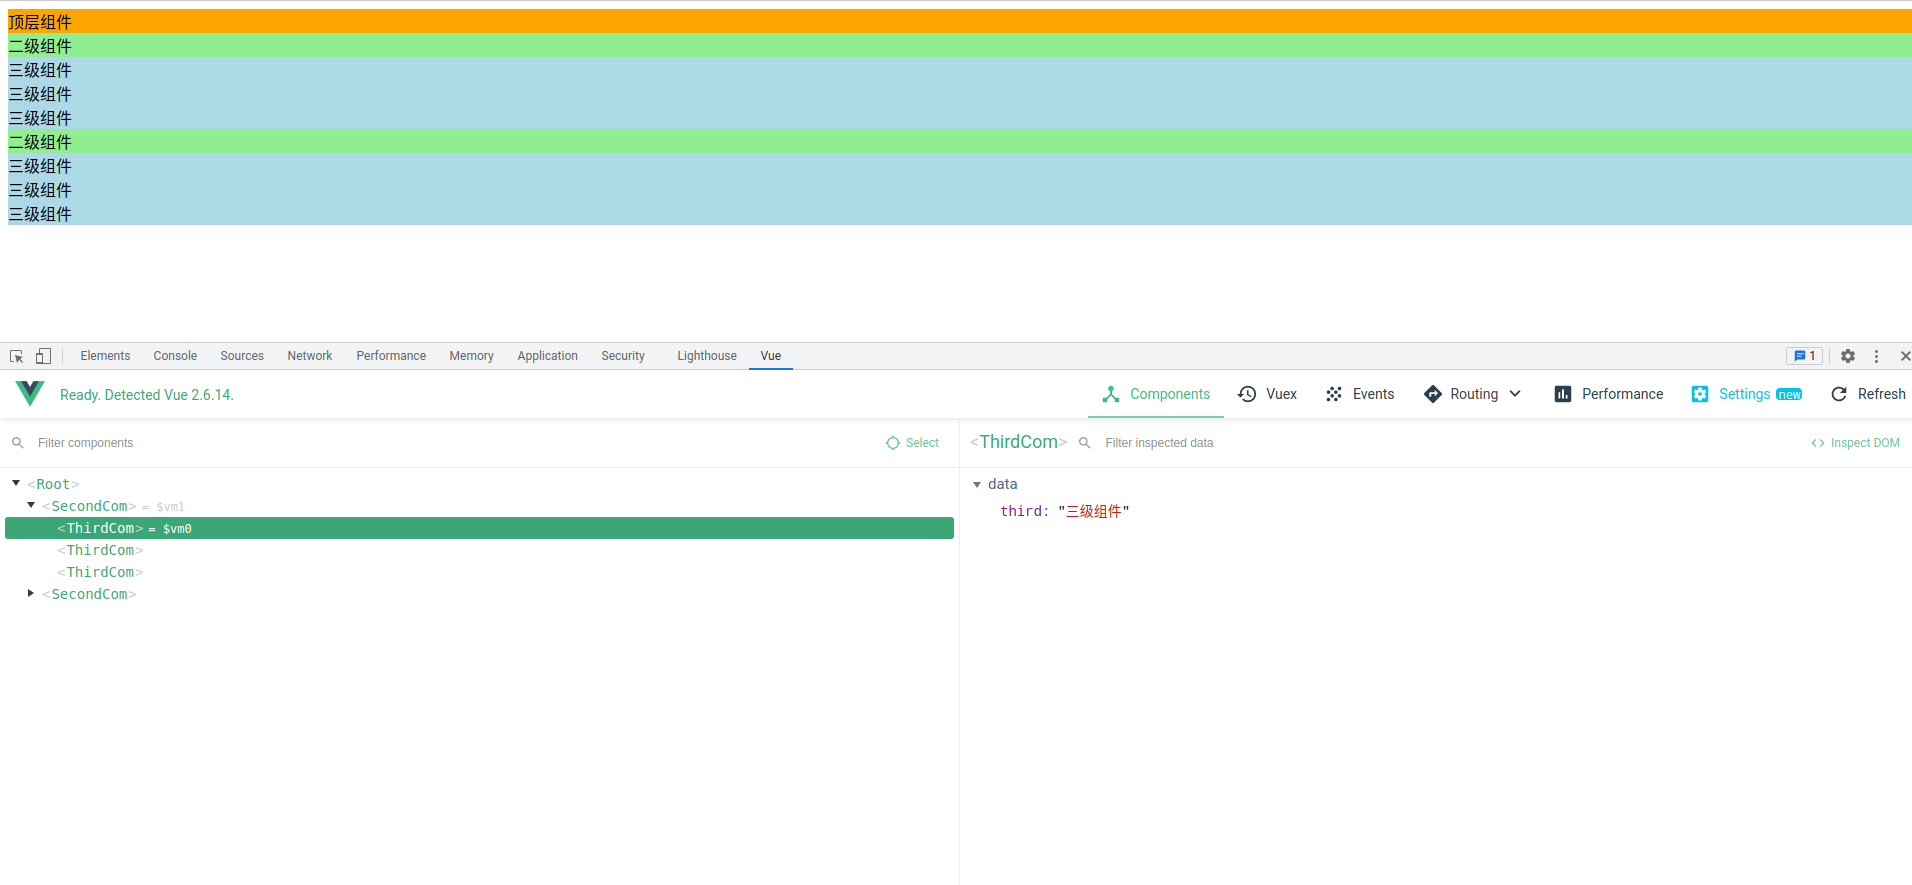Image resolution: width=1912 pixels, height=885 pixels.
Task: Open the Lighthouse tab
Action: coord(707,356)
